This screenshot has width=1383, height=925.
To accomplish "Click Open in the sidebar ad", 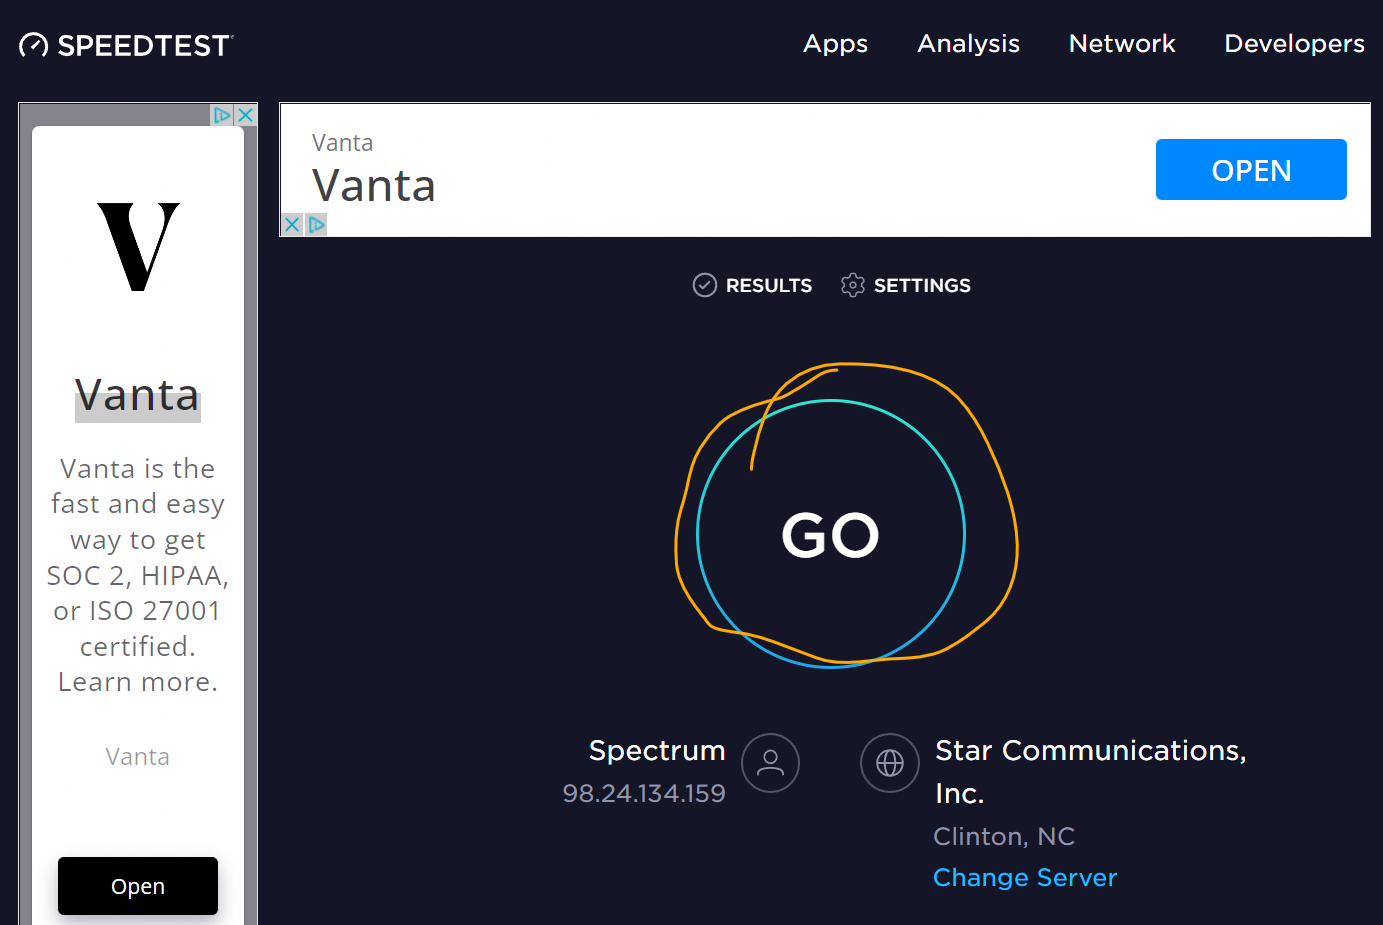I will (x=137, y=886).
